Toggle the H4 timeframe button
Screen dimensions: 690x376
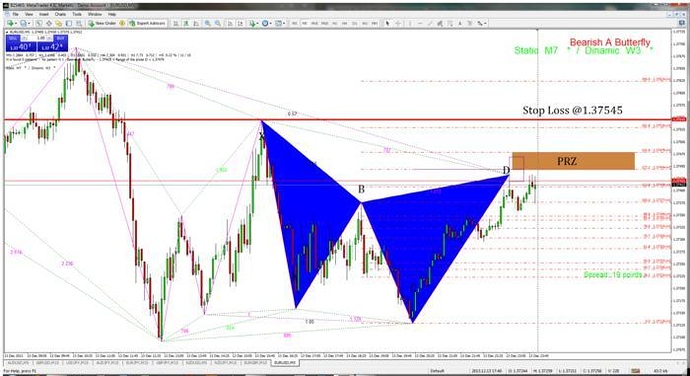click(x=345, y=23)
